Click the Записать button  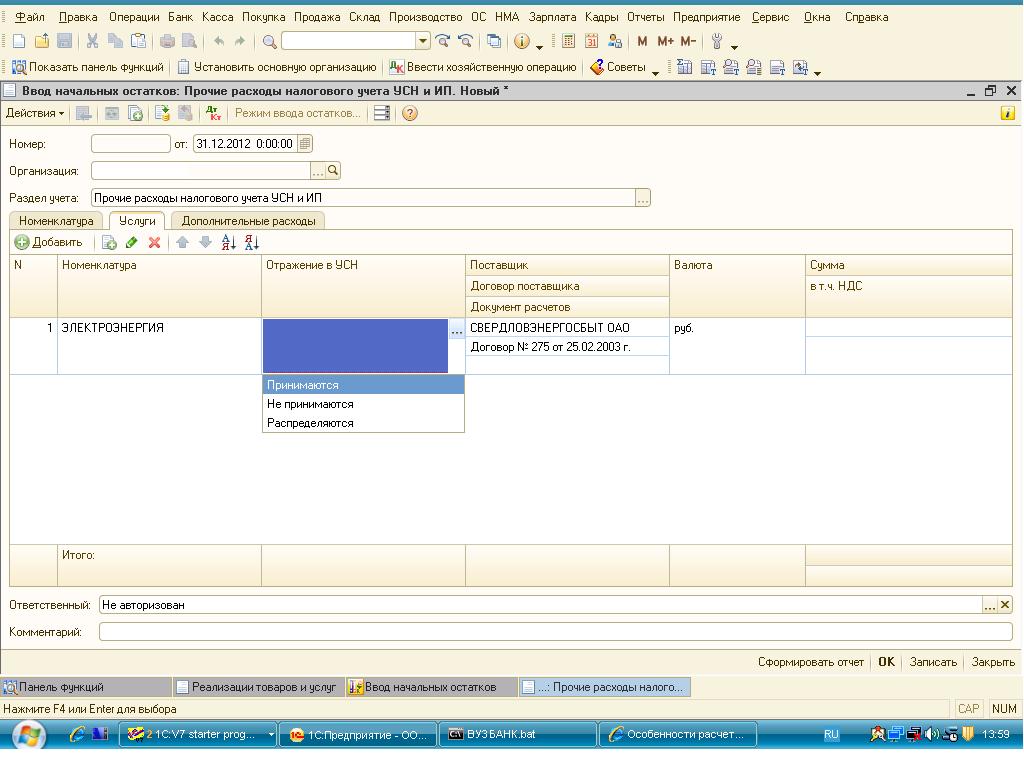(933, 662)
